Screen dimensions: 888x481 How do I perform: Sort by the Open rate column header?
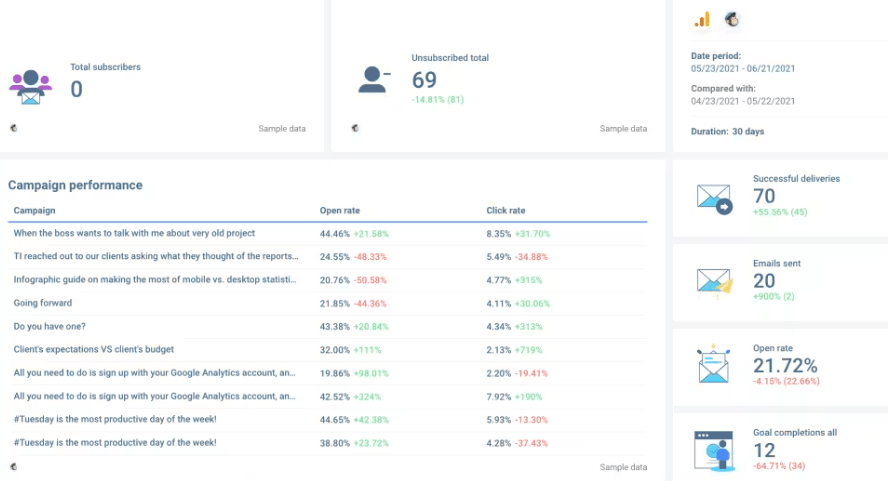tap(340, 210)
